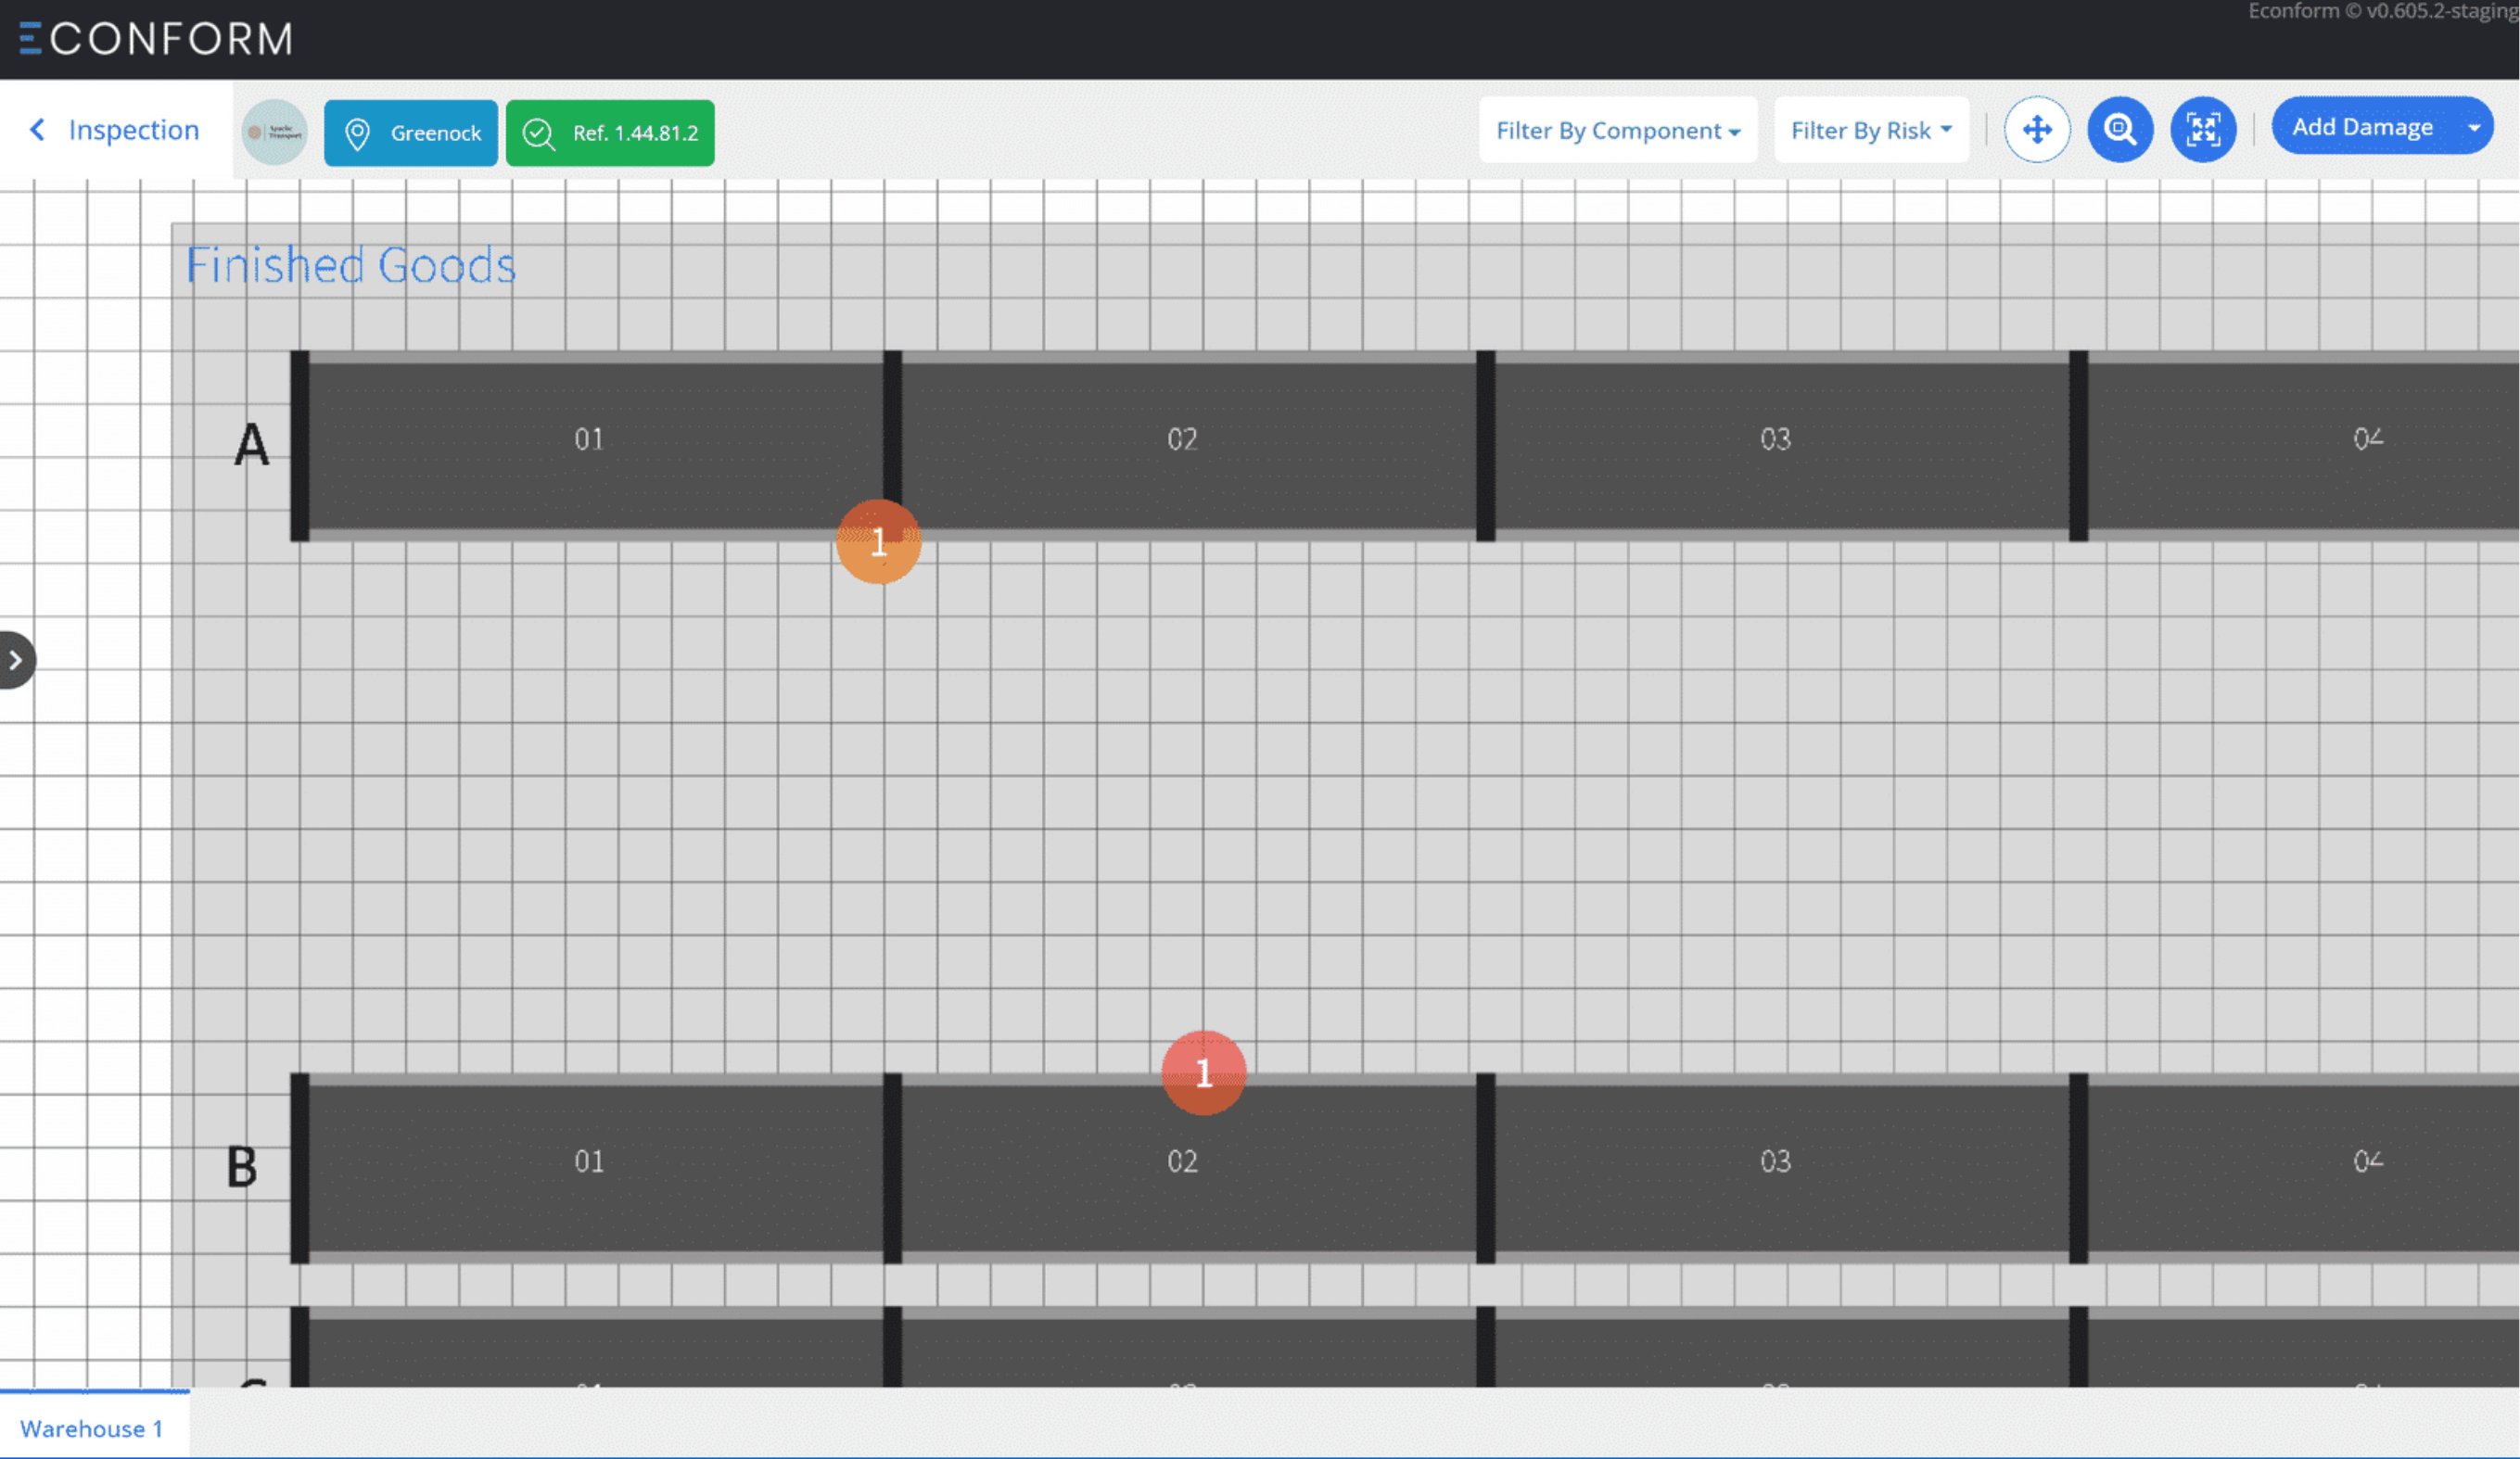
Task: Select bay 03 of rack A
Action: (x=1775, y=440)
